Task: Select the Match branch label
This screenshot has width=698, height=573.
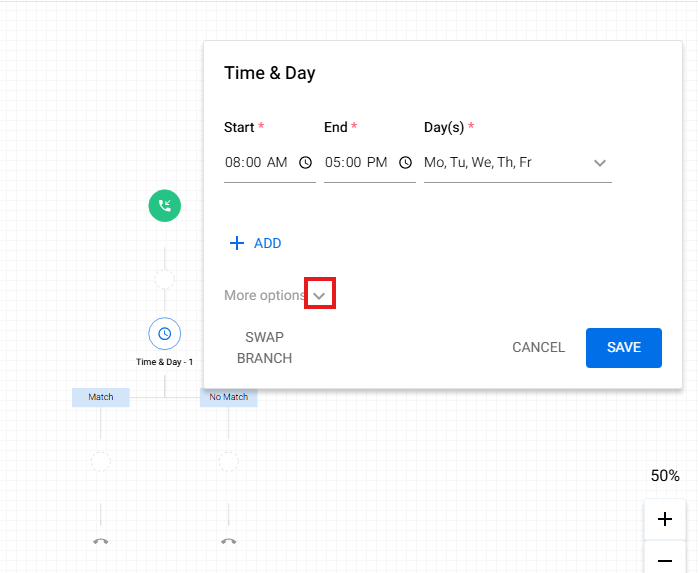Action: [x=101, y=397]
